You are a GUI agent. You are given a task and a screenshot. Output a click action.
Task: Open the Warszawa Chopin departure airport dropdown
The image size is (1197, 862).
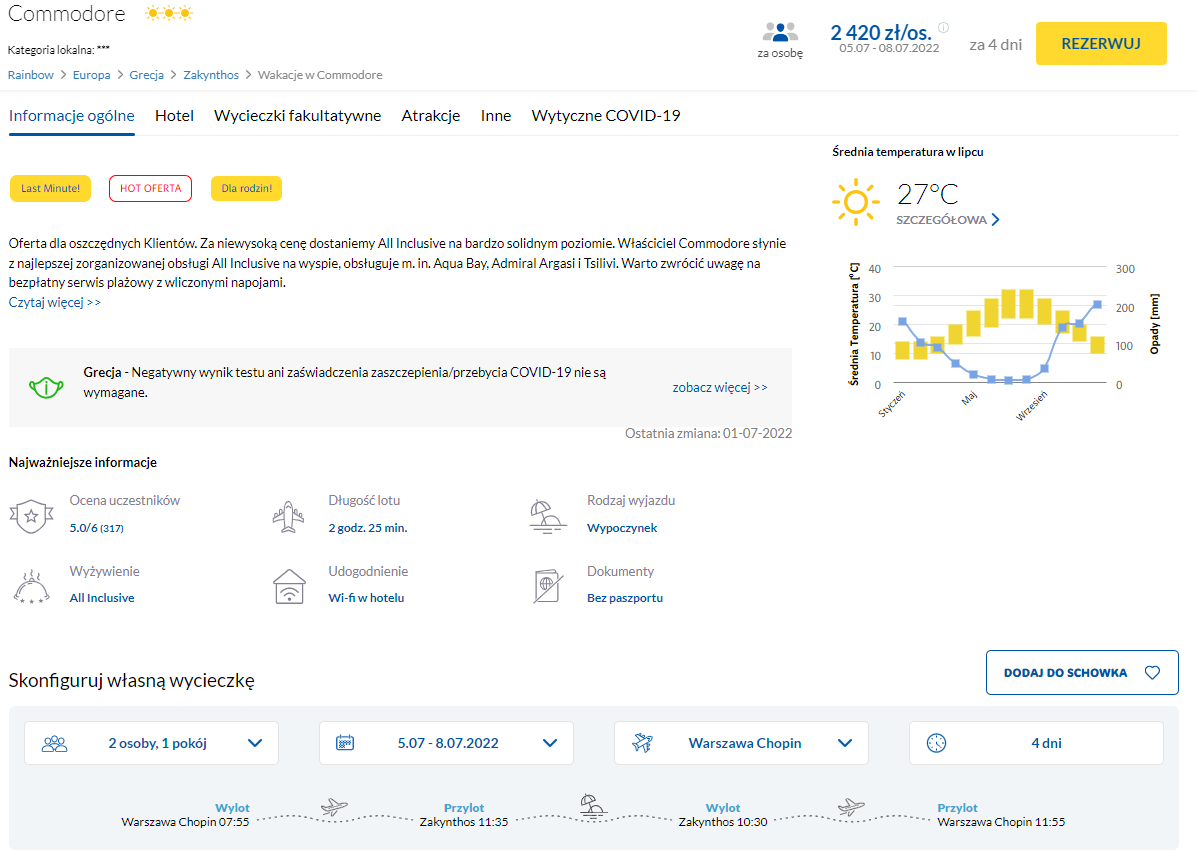point(741,743)
